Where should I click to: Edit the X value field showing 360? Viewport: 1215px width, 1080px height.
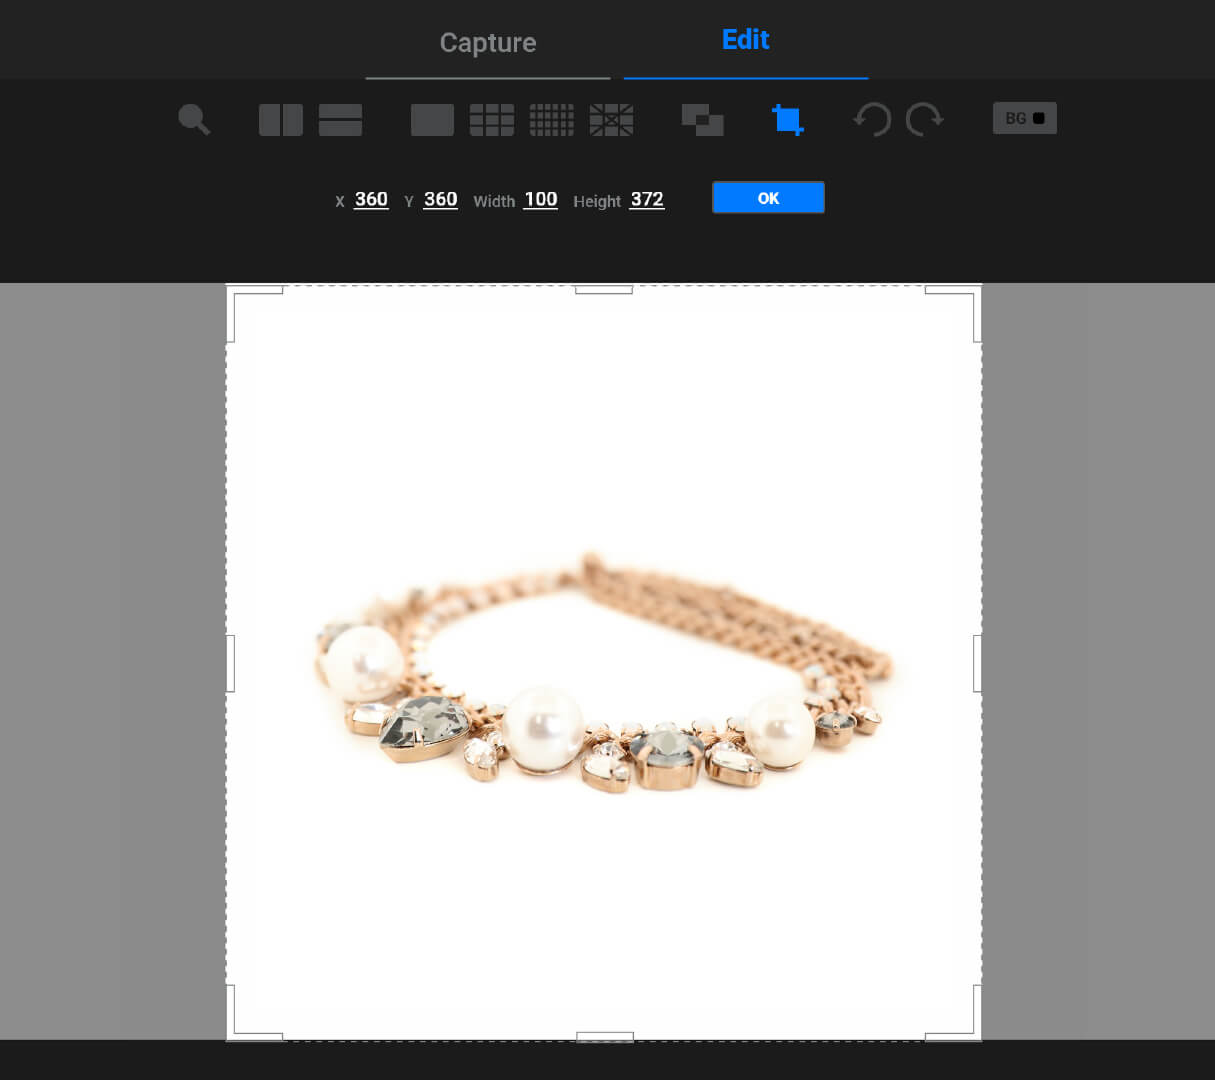371,199
